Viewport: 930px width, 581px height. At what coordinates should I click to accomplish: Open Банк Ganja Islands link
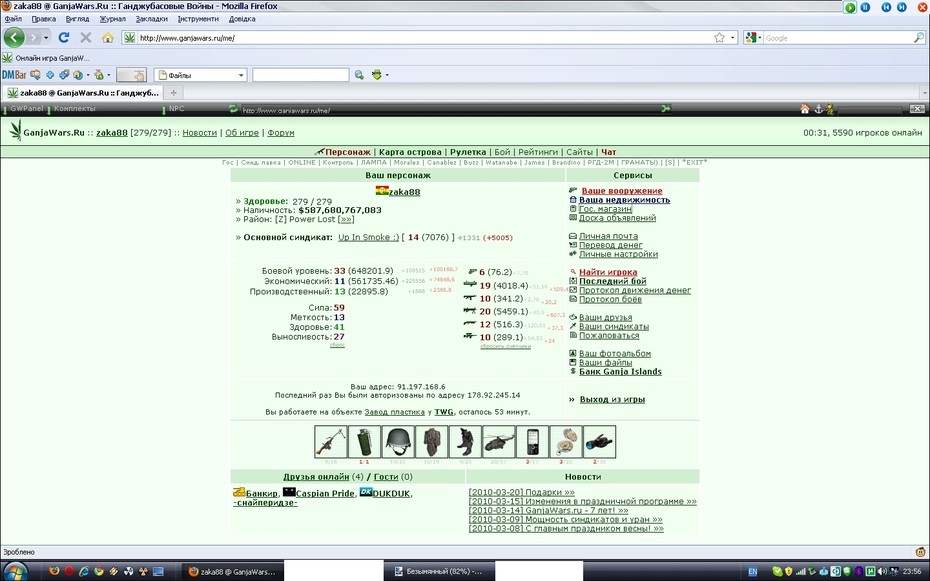coord(620,372)
